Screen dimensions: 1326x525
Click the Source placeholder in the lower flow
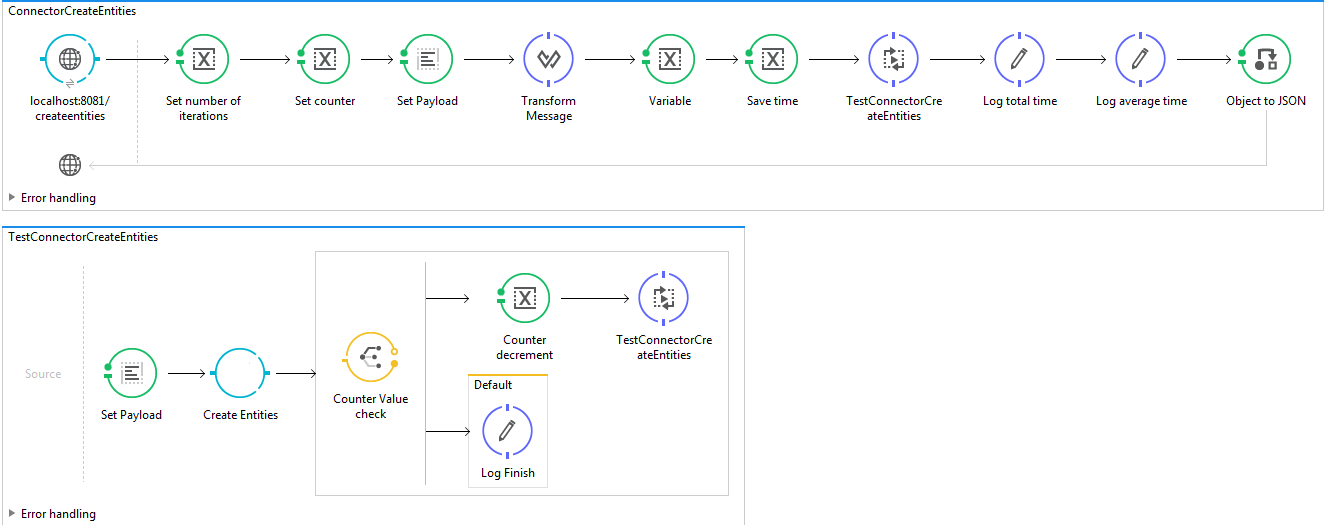point(43,374)
